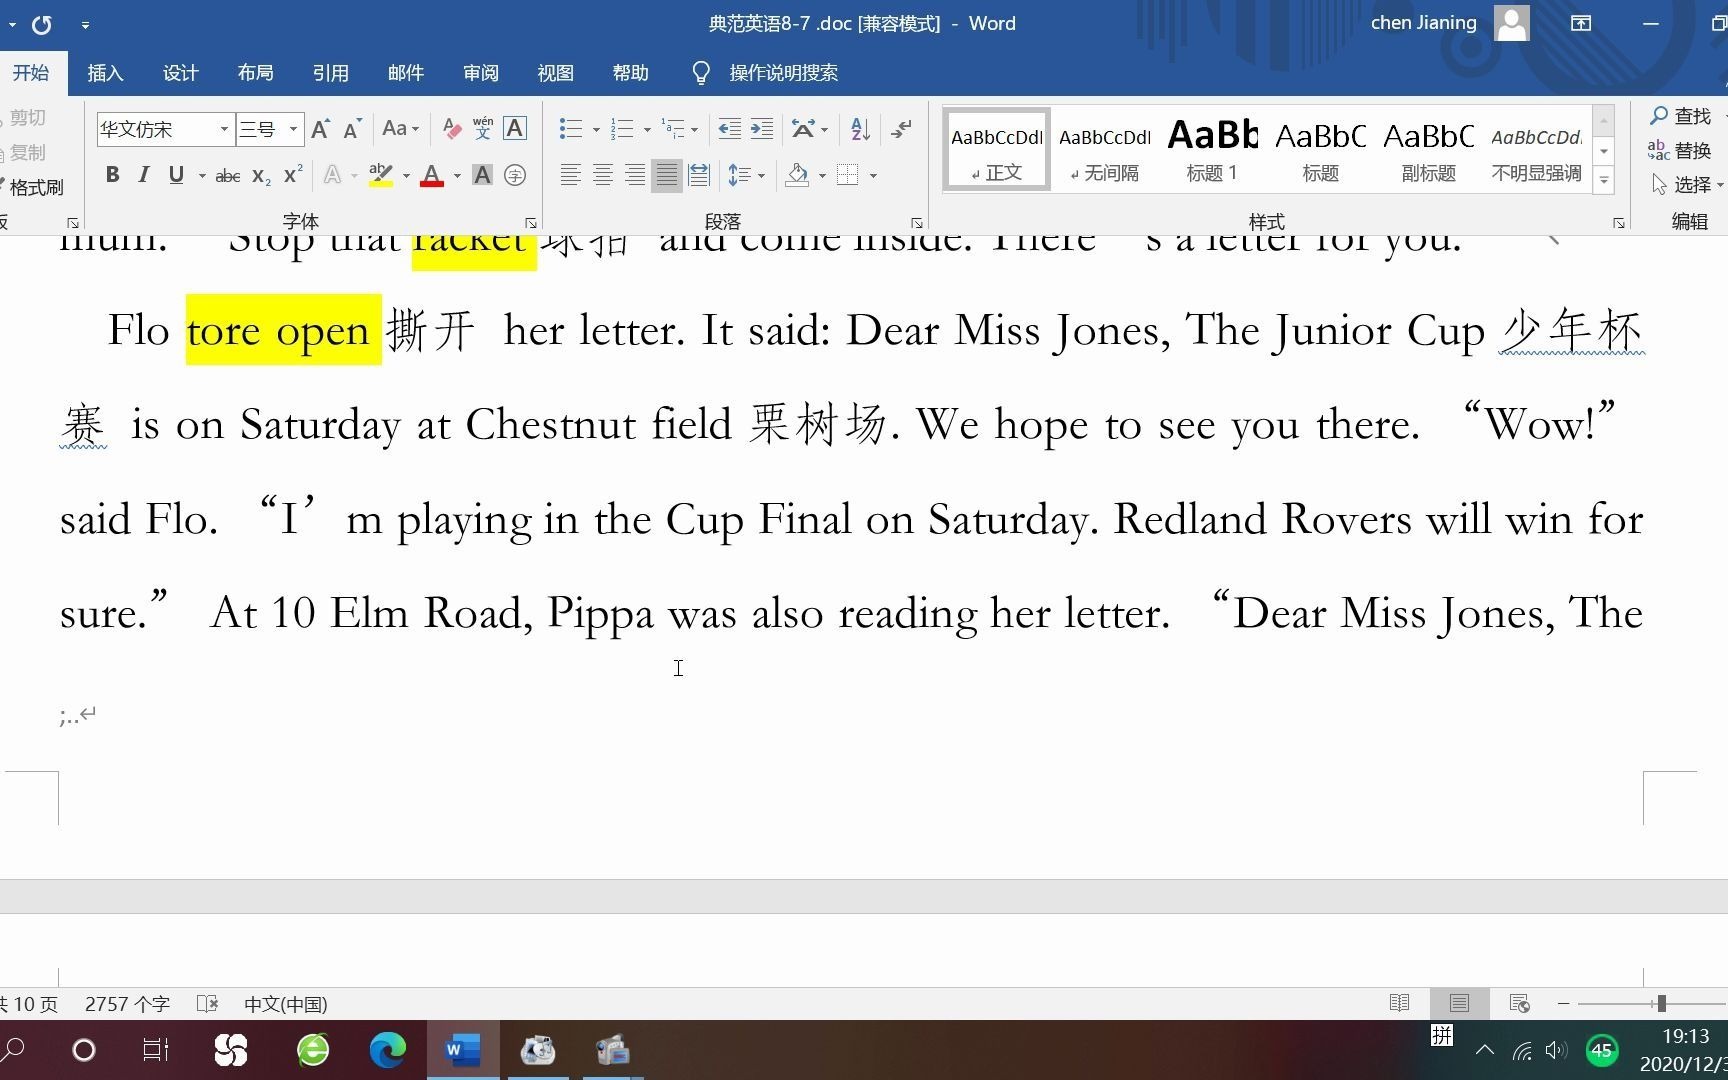The width and height of the screenshot is (1728, 1080).
Task: Click borders icon
Action: [x=848, y=175]
